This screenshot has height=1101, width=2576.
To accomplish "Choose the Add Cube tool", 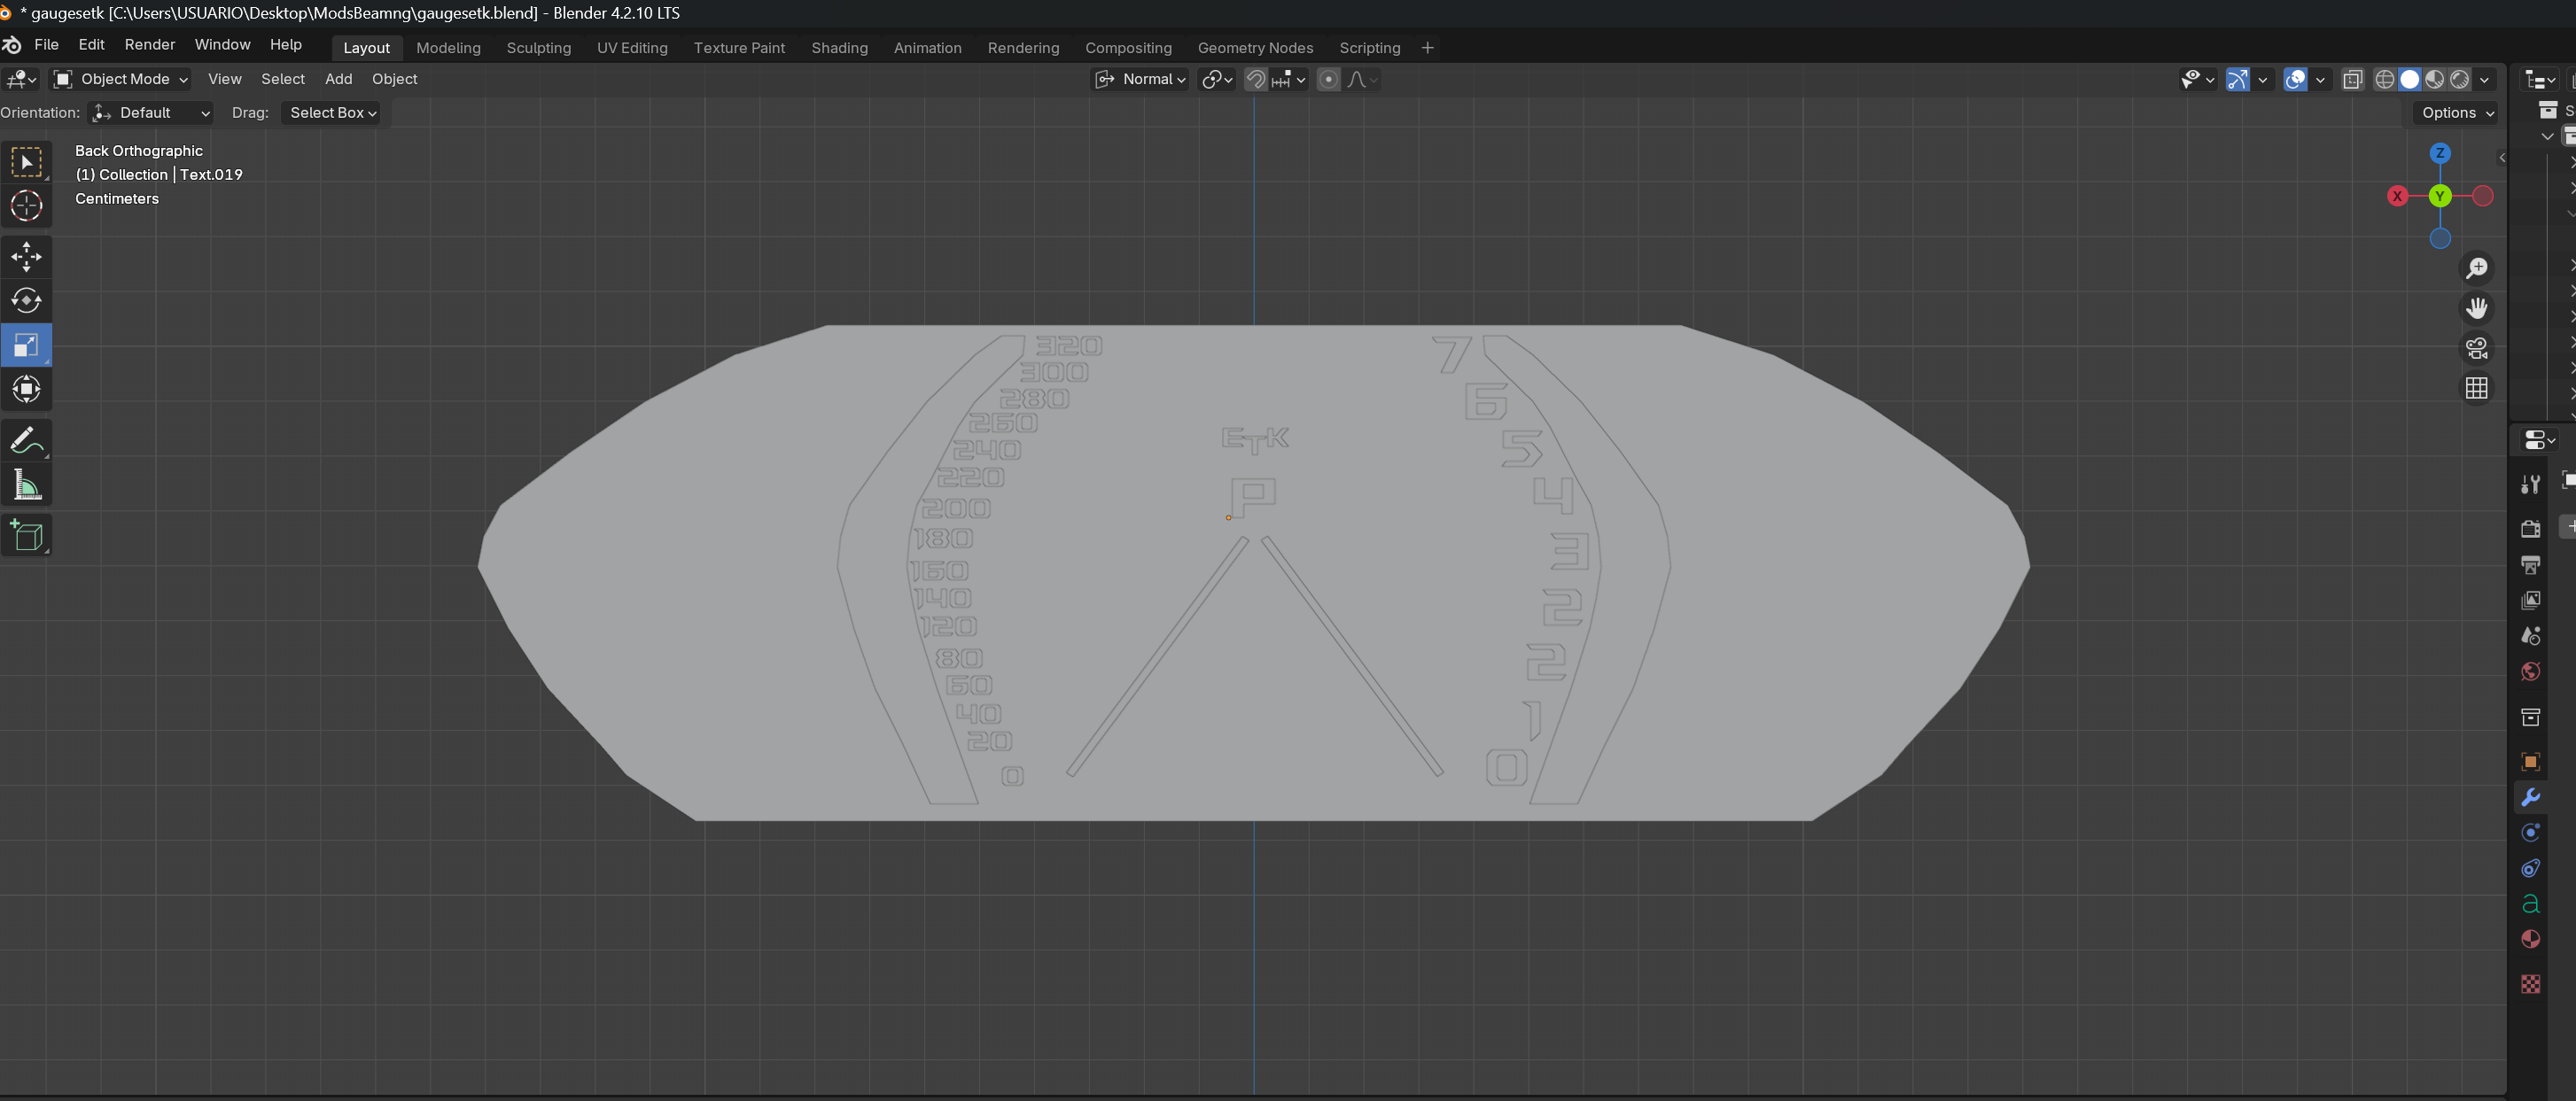I will 26,535.
